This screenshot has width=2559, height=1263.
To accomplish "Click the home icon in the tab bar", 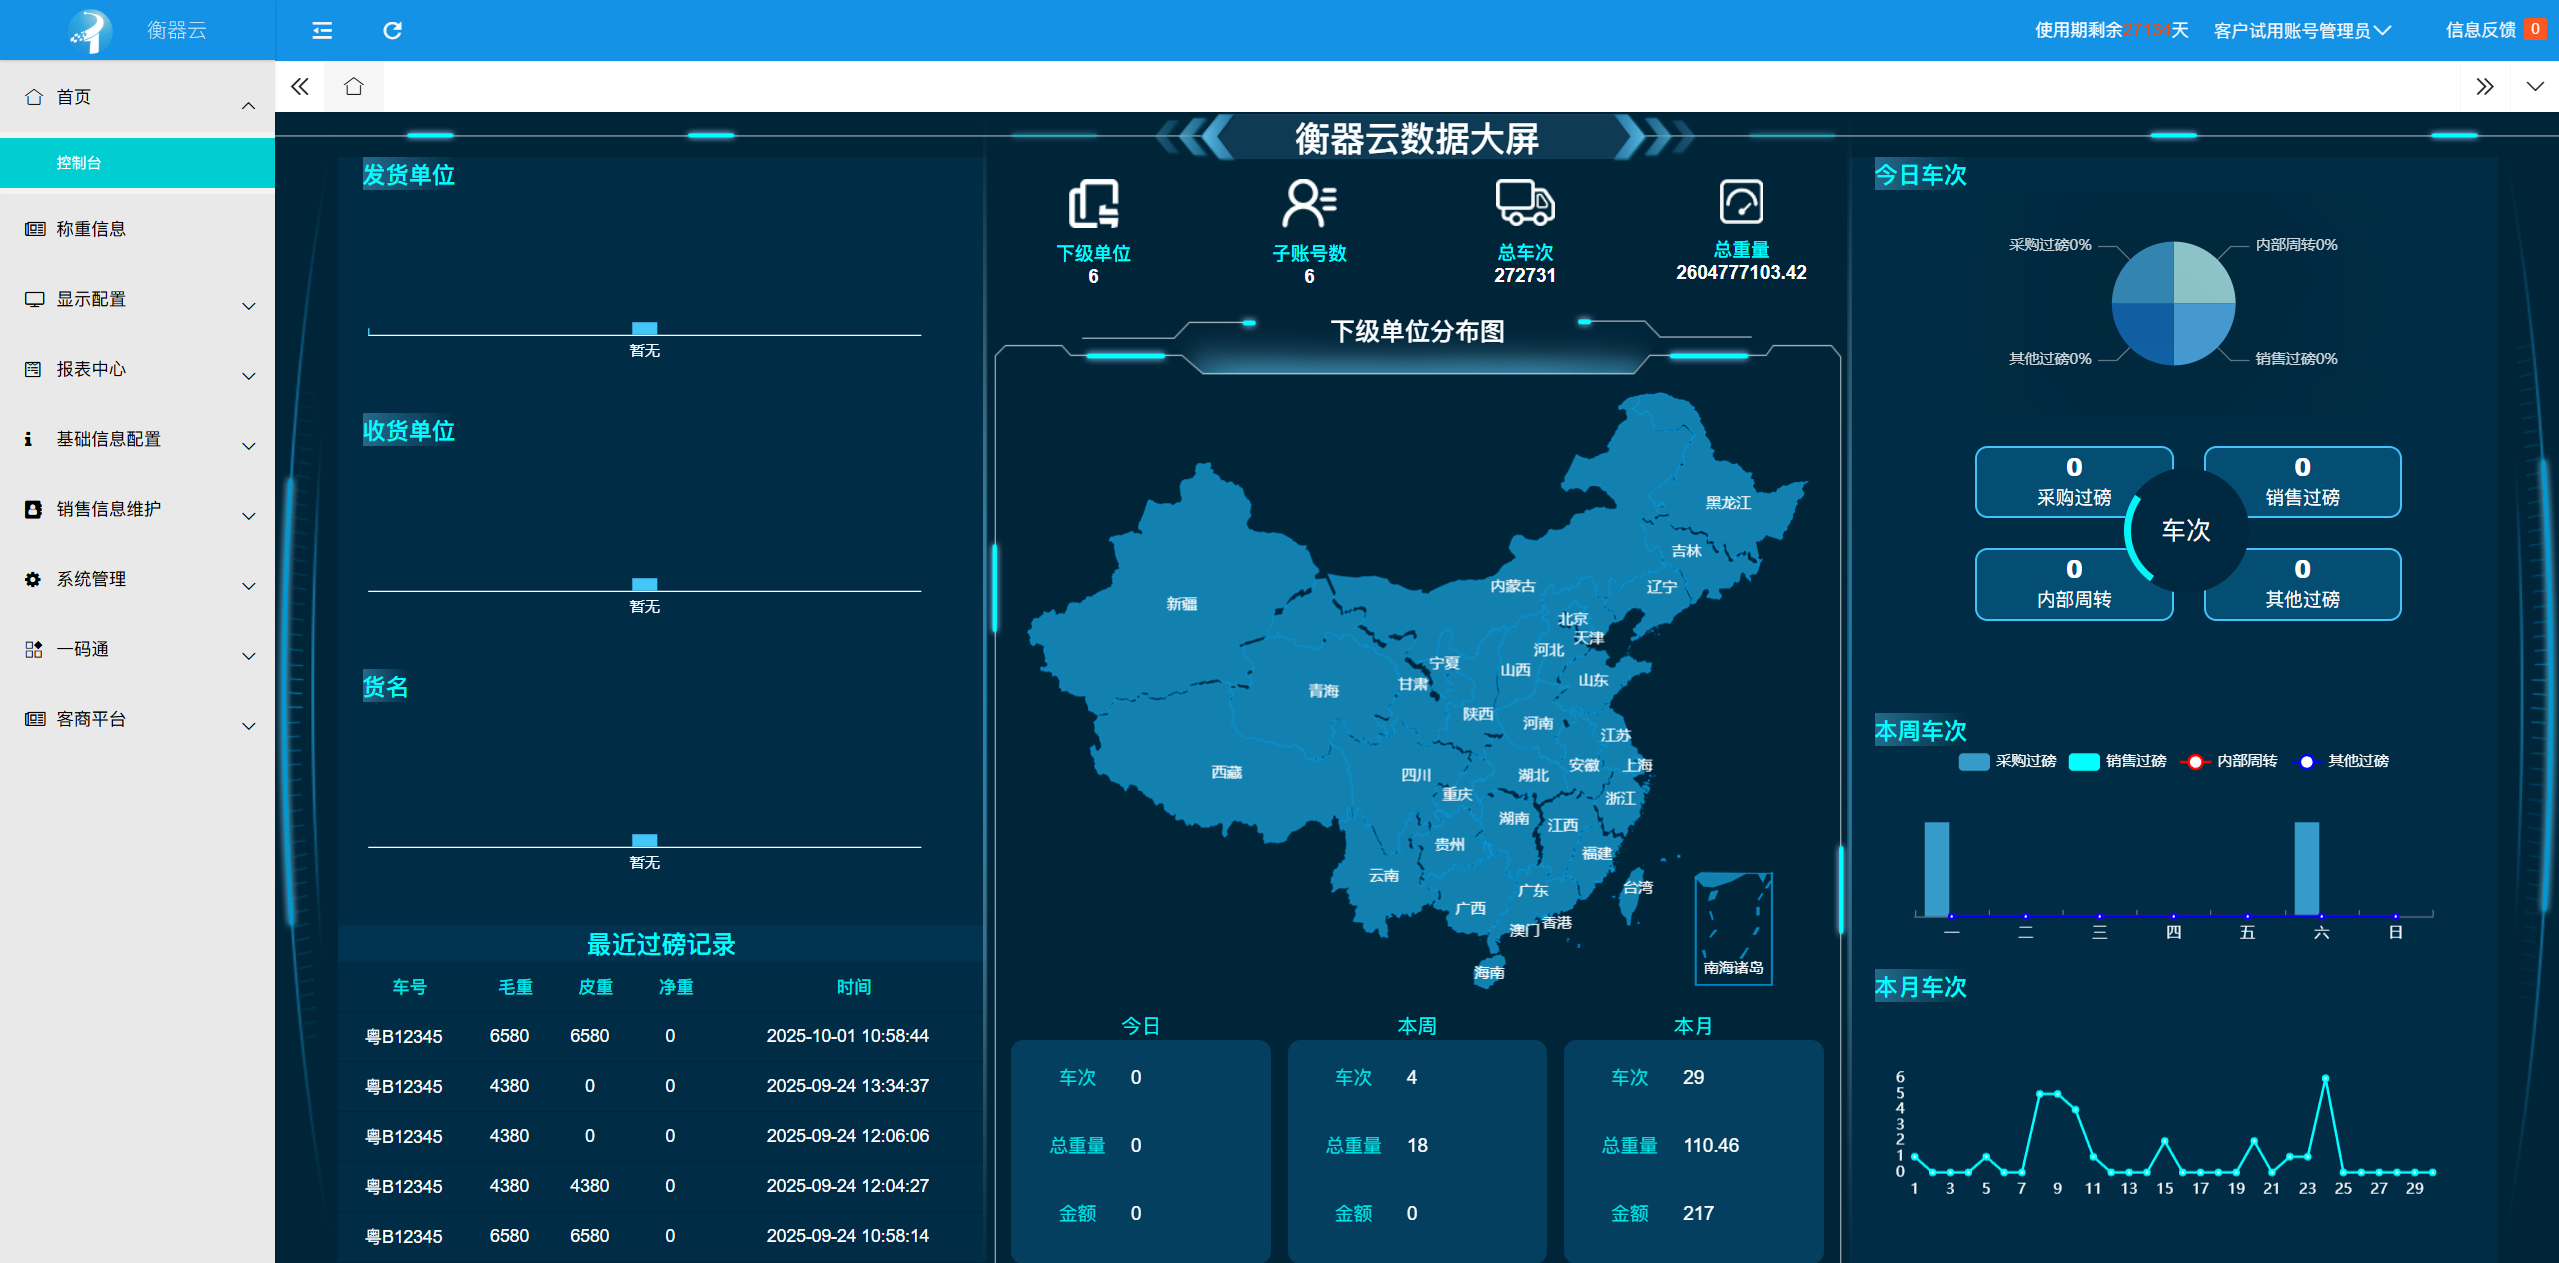I will coord(352,86).
